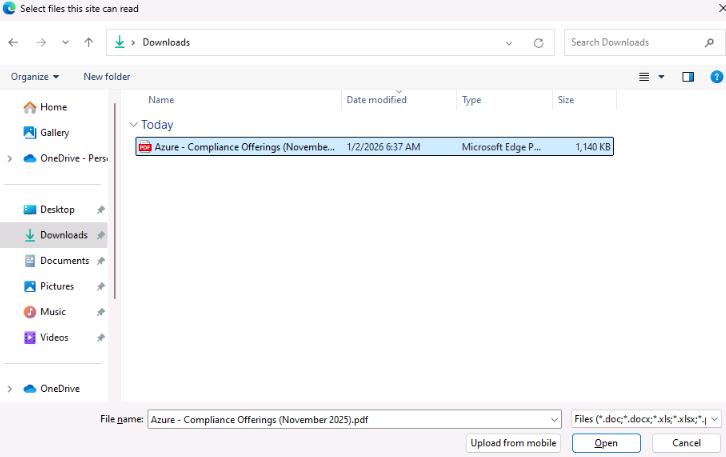Screen dimensions: 726x457
Task: Open the file type filter dropdown
Action: pos(646,419)
